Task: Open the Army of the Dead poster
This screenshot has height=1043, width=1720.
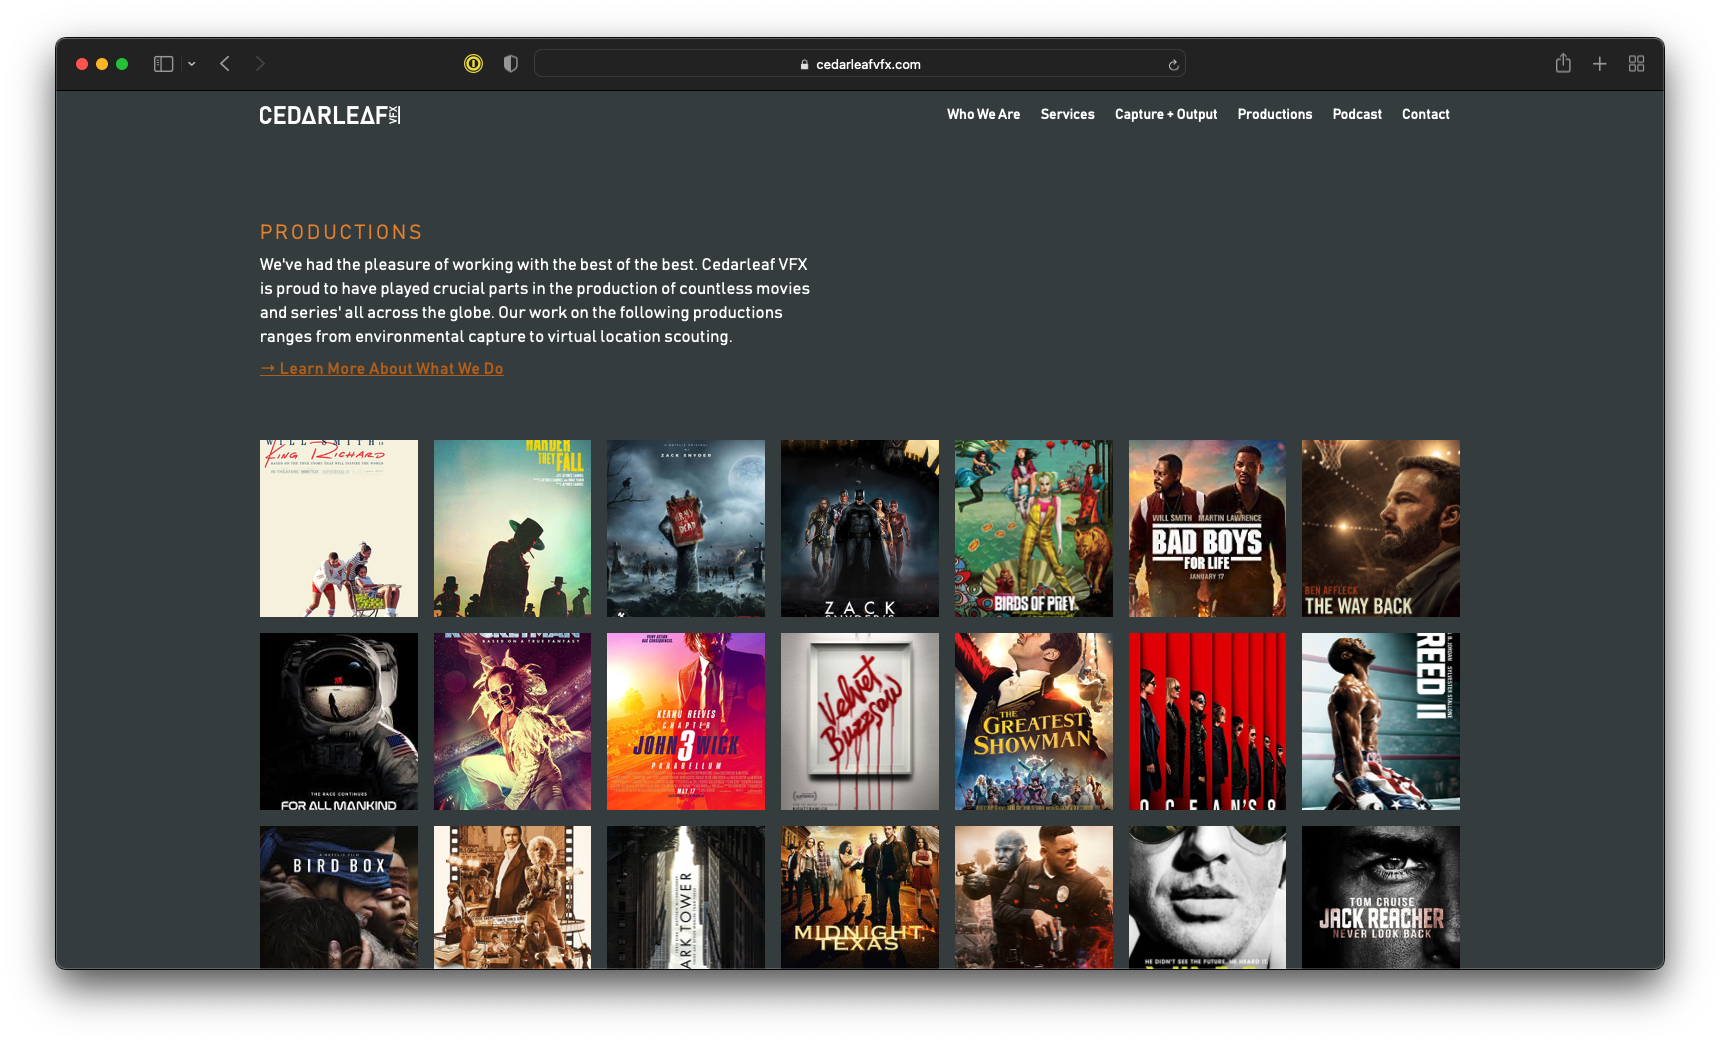Action: (686, 528)
